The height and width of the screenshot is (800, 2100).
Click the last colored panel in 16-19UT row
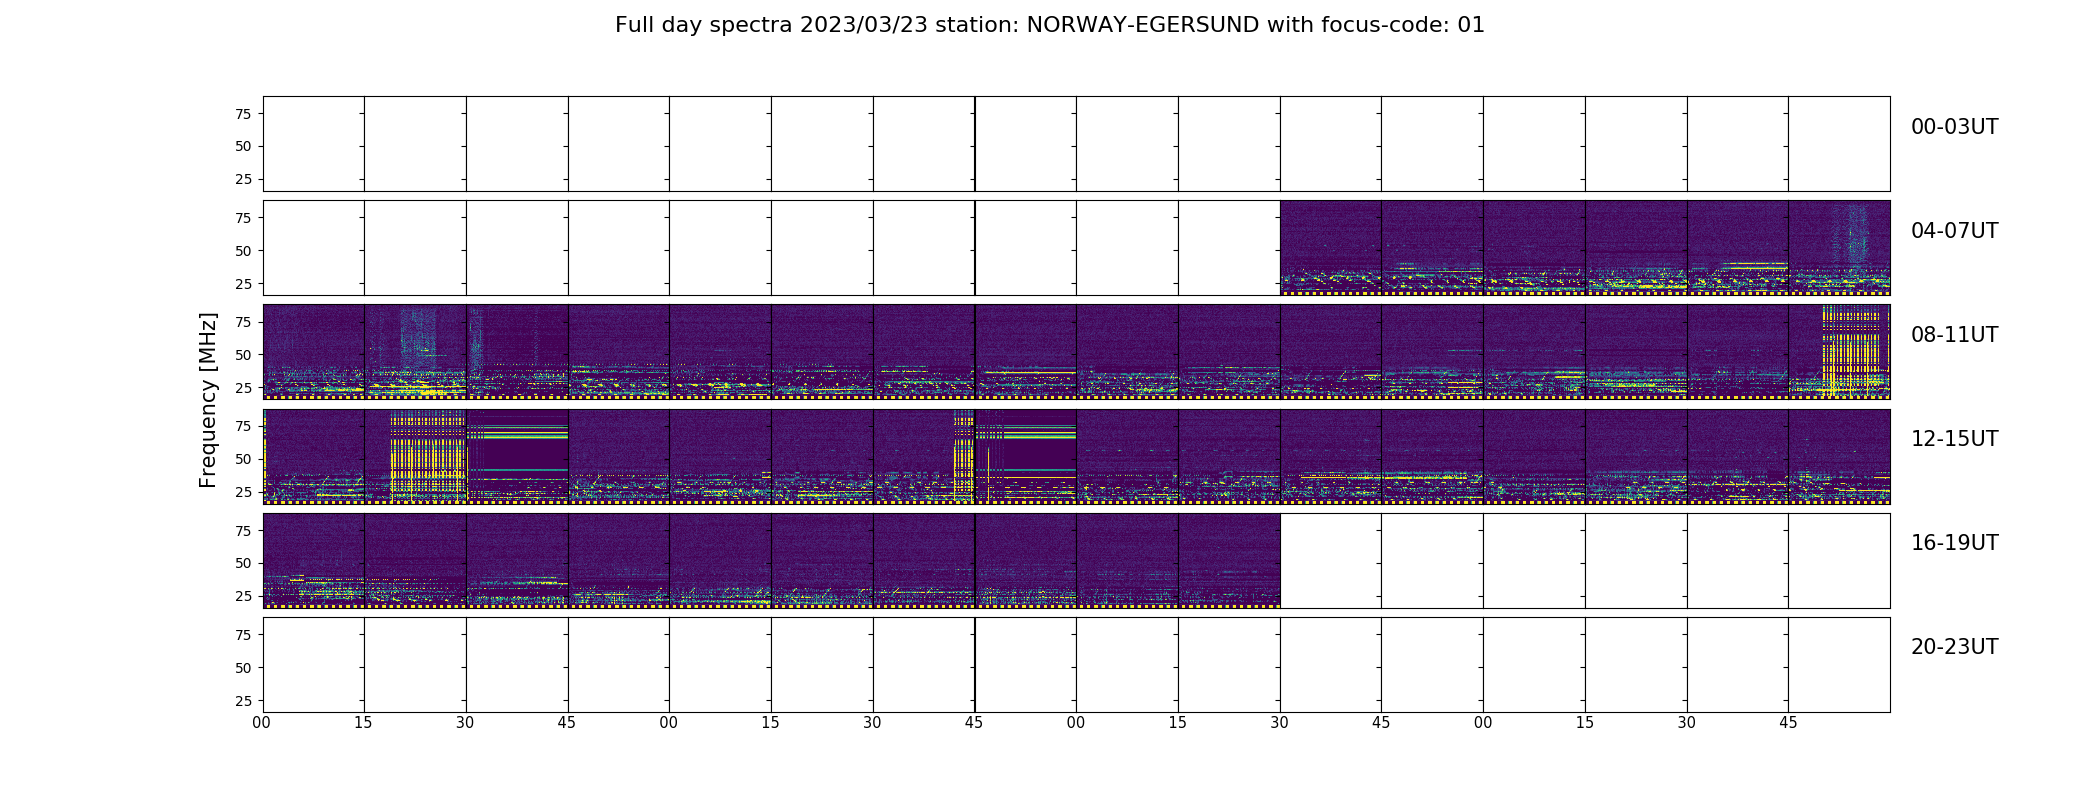[x=1229, y=560]
